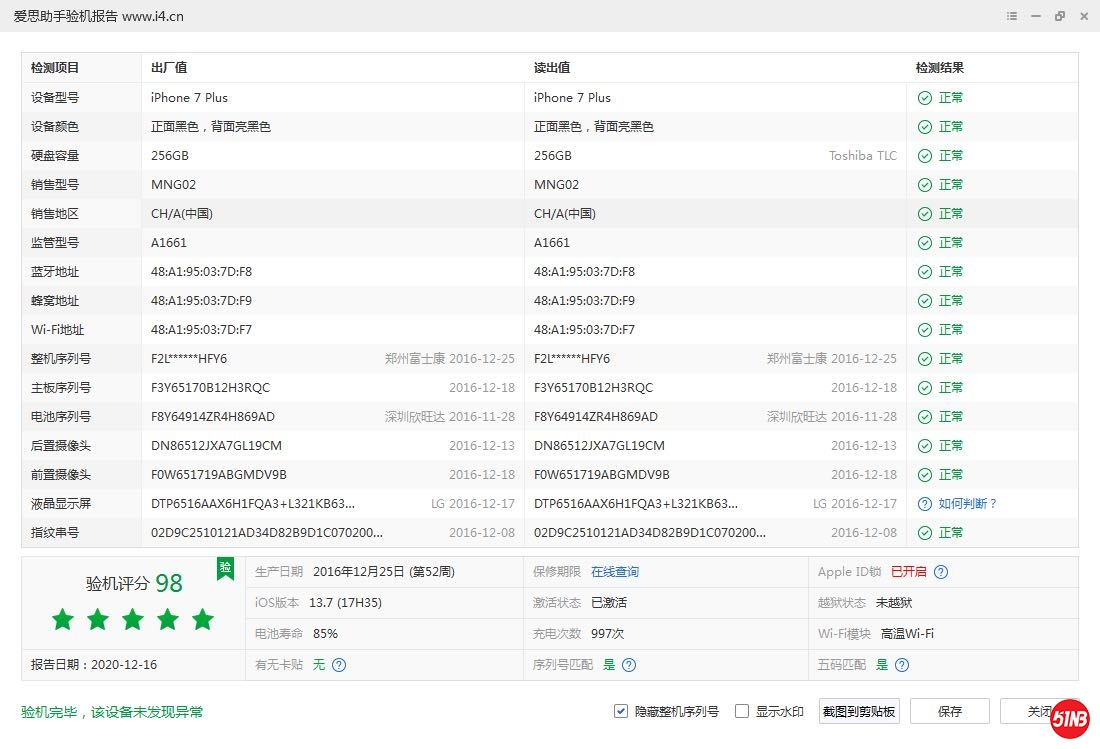1100x749 pixels.
Task: Click 报告日期：2020-12-16 text
Action: coord(94,665)
